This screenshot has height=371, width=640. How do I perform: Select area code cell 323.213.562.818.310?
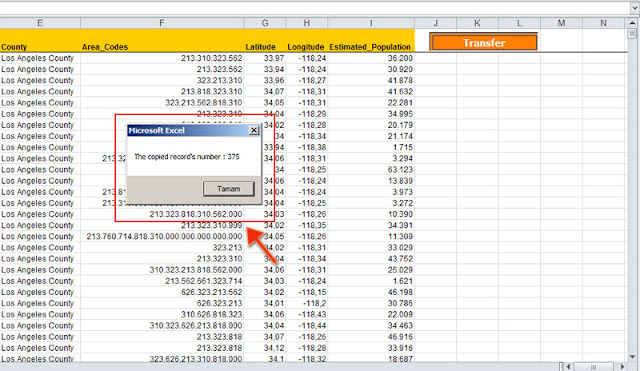click(162, 102)
